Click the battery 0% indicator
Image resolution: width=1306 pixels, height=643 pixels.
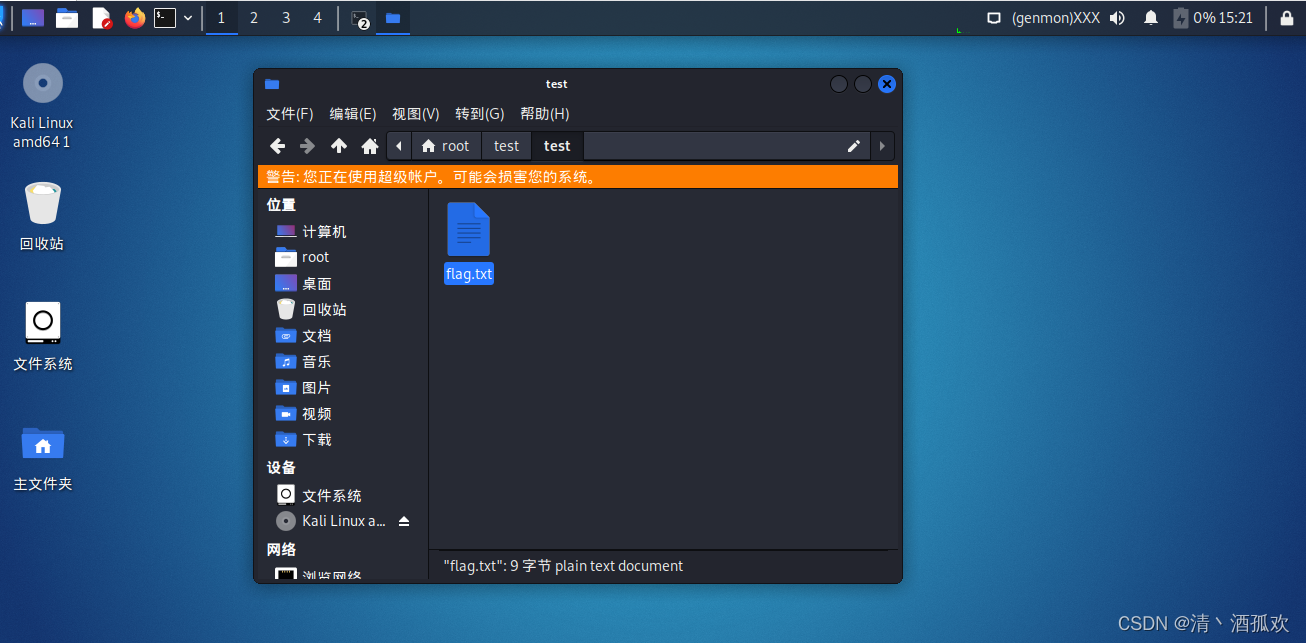point(1194,18)
